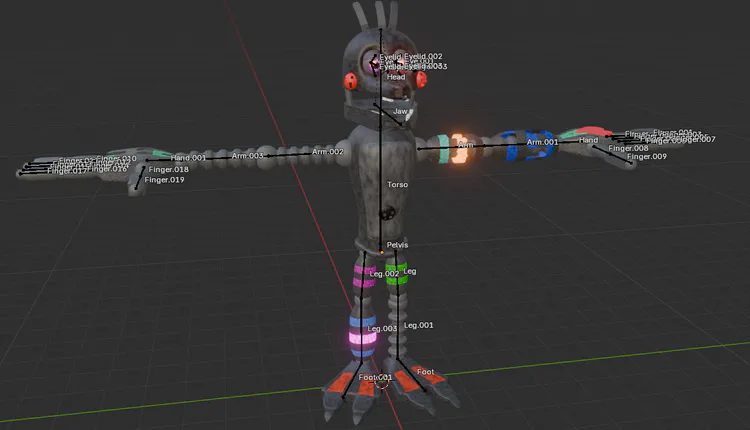
Task: Select the Leg.001 bone label
Action: click(419, 325)
